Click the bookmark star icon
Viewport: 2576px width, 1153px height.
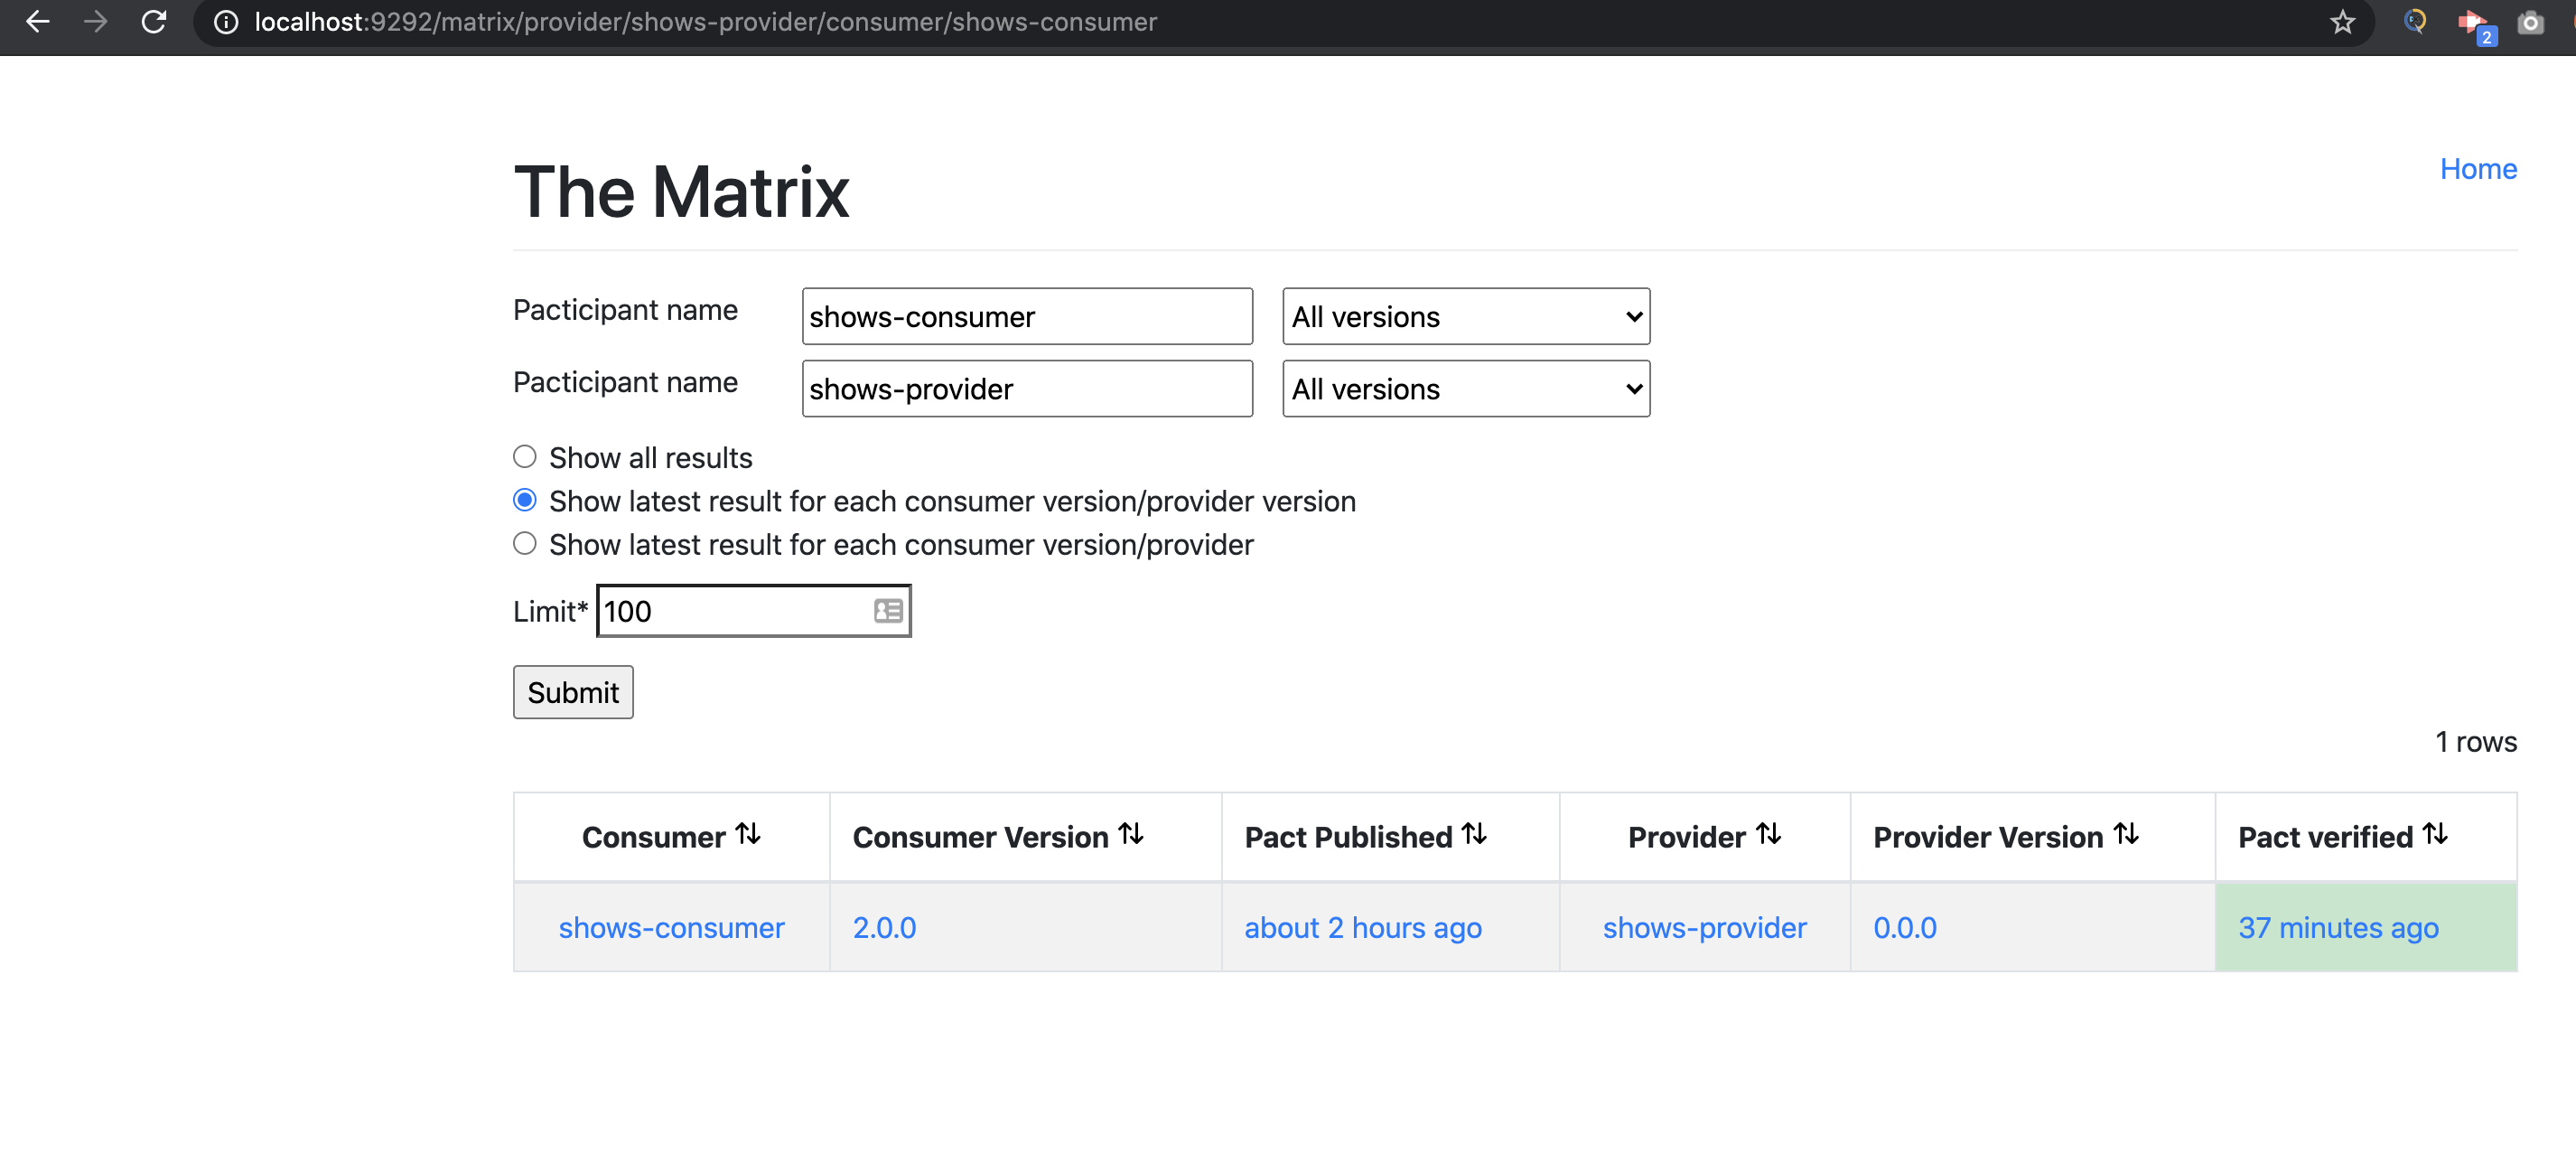[x=2342, y=22]
